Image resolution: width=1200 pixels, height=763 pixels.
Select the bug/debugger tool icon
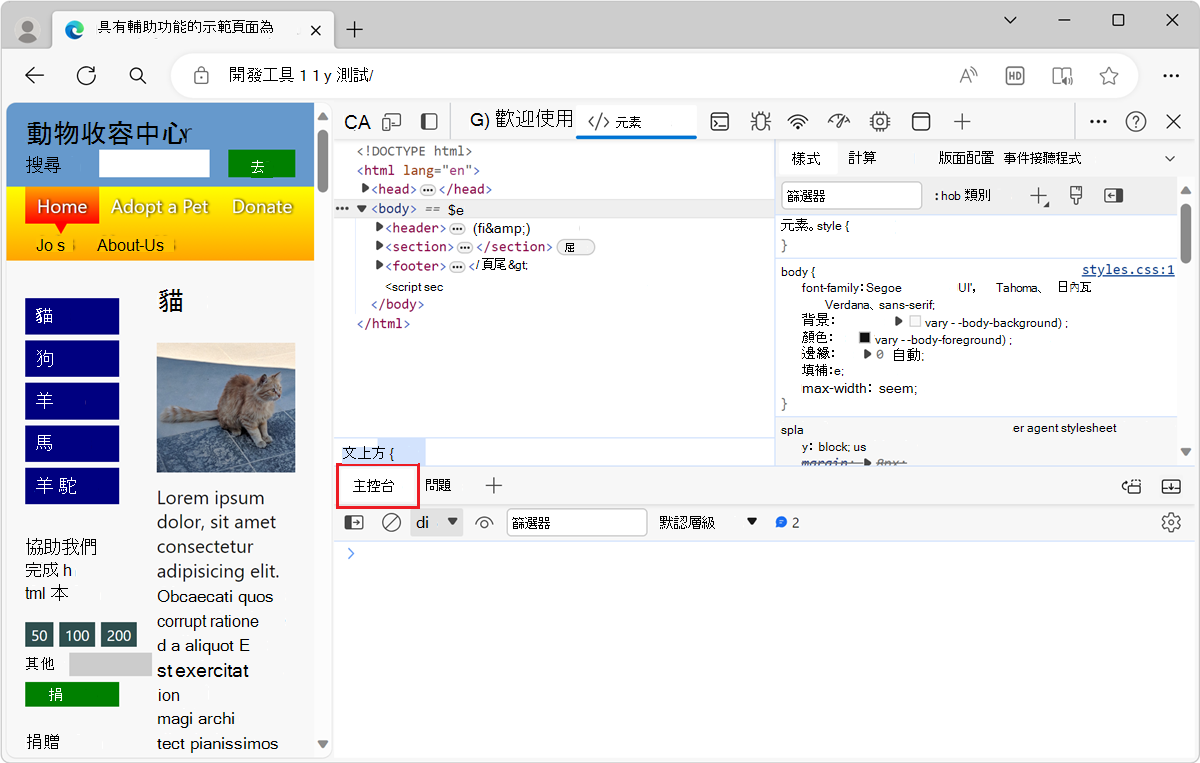(x=760, y=121)
